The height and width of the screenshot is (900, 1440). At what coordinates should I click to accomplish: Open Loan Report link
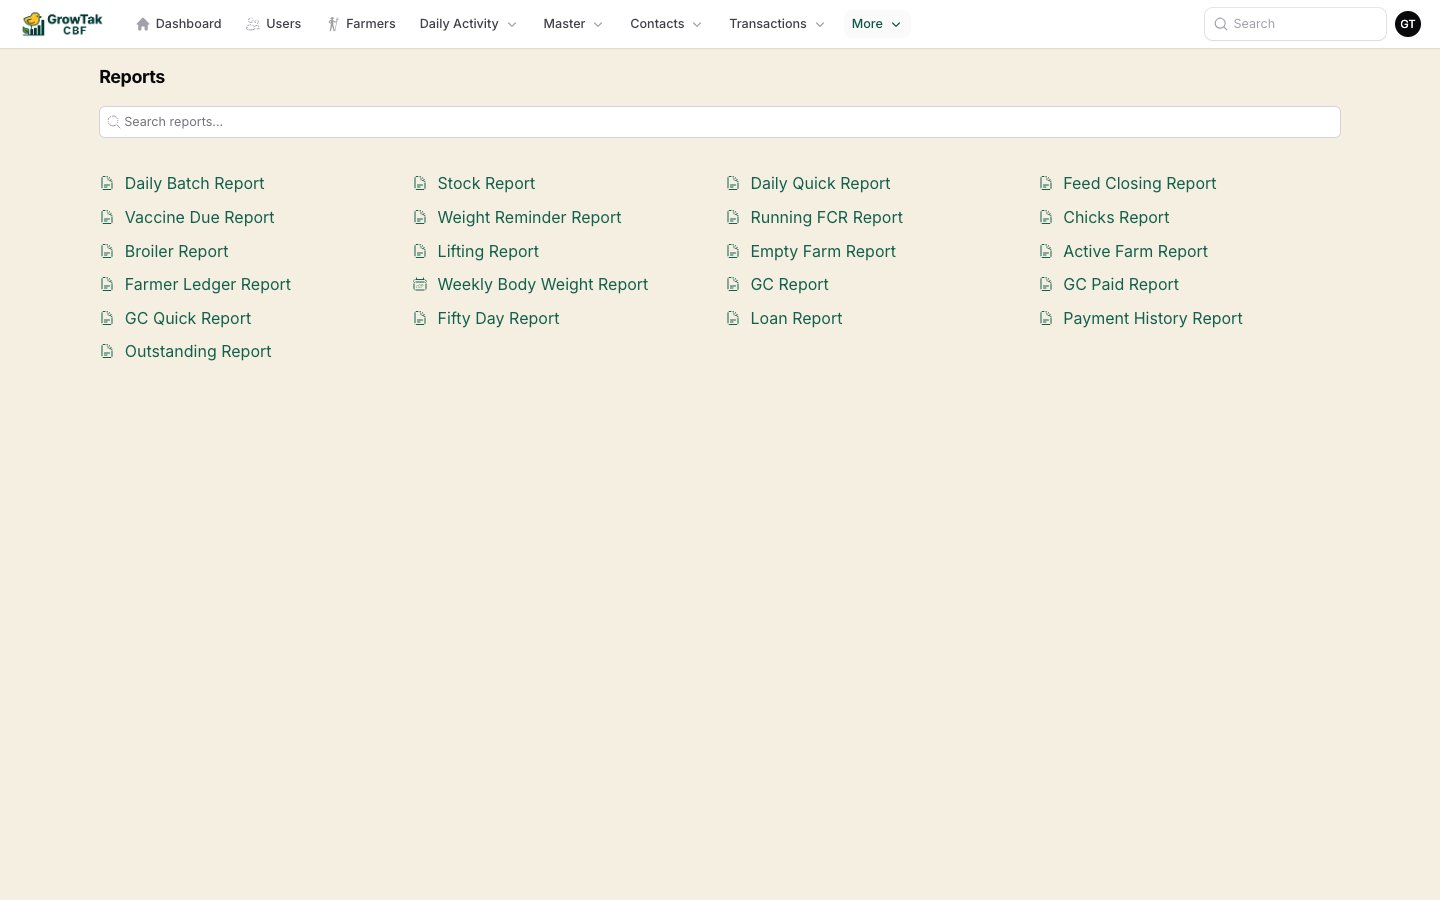pyautogui.click(x=796, y=319)
